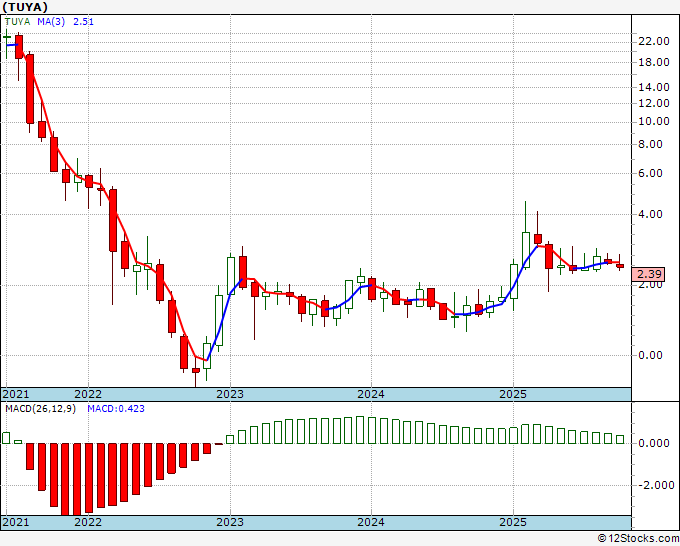Click the current price tag 2.39
This screenshot has width=680, height=546.
pos(649,274)
